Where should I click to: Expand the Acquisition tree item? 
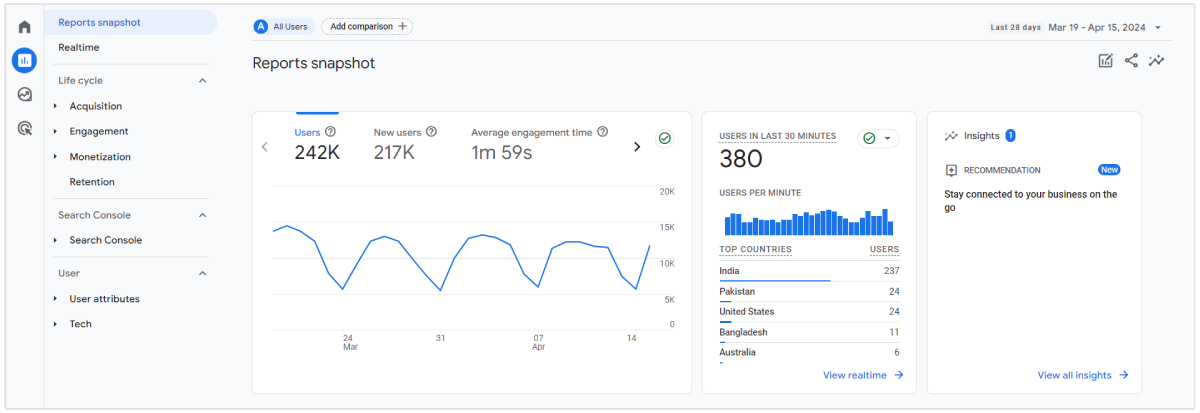point(56,106)
